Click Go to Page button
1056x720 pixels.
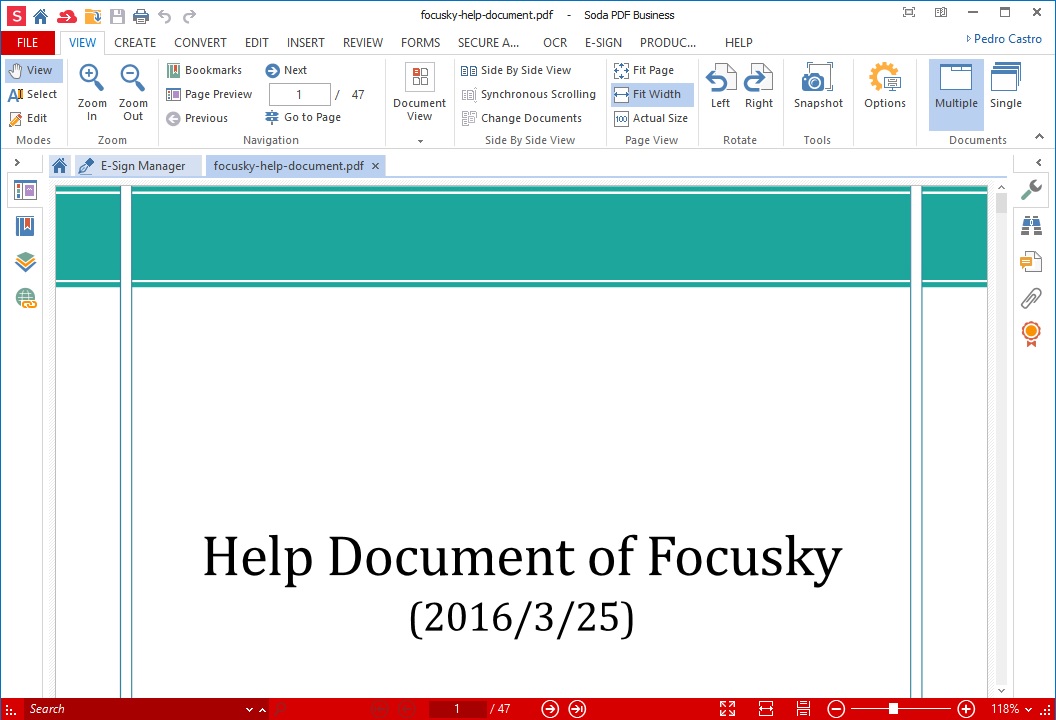click(x=303, y=117)
